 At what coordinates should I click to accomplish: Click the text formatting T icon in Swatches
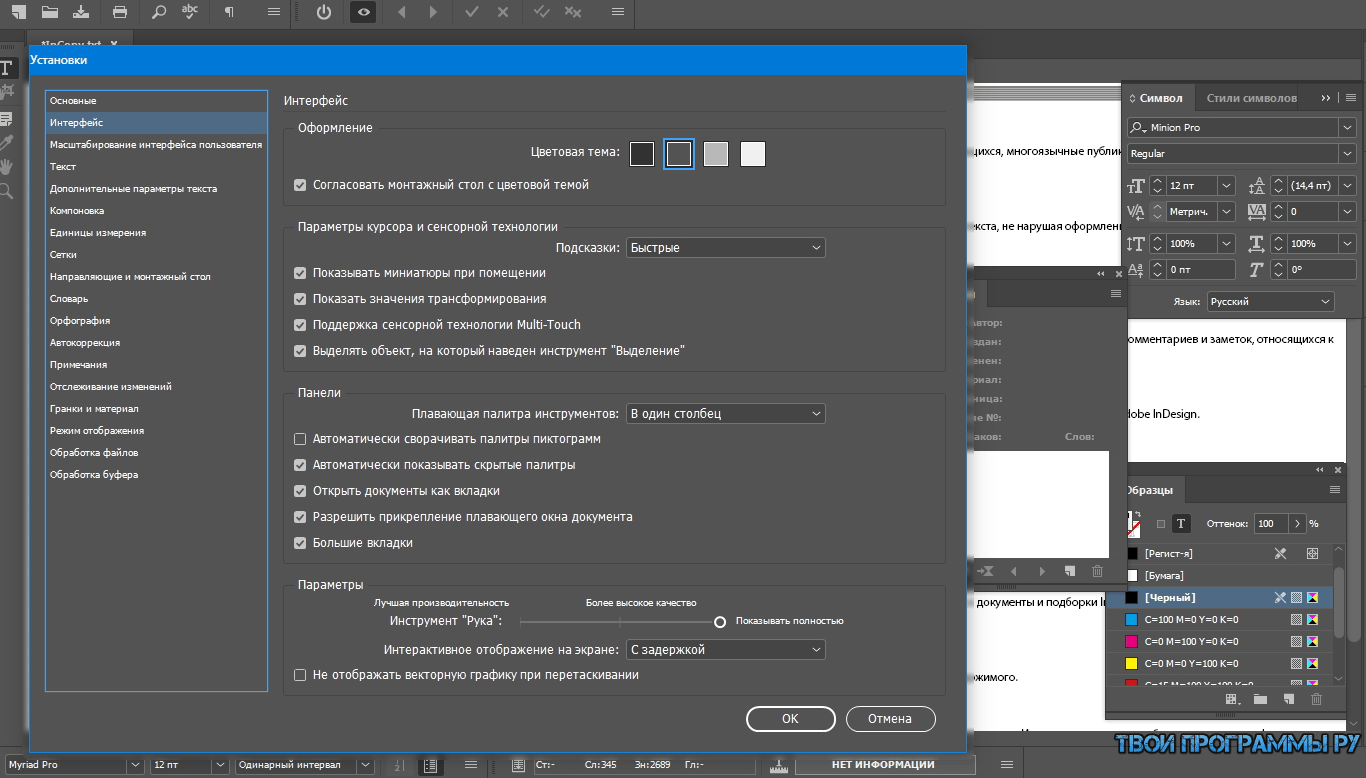click(x=1181, y=523)
